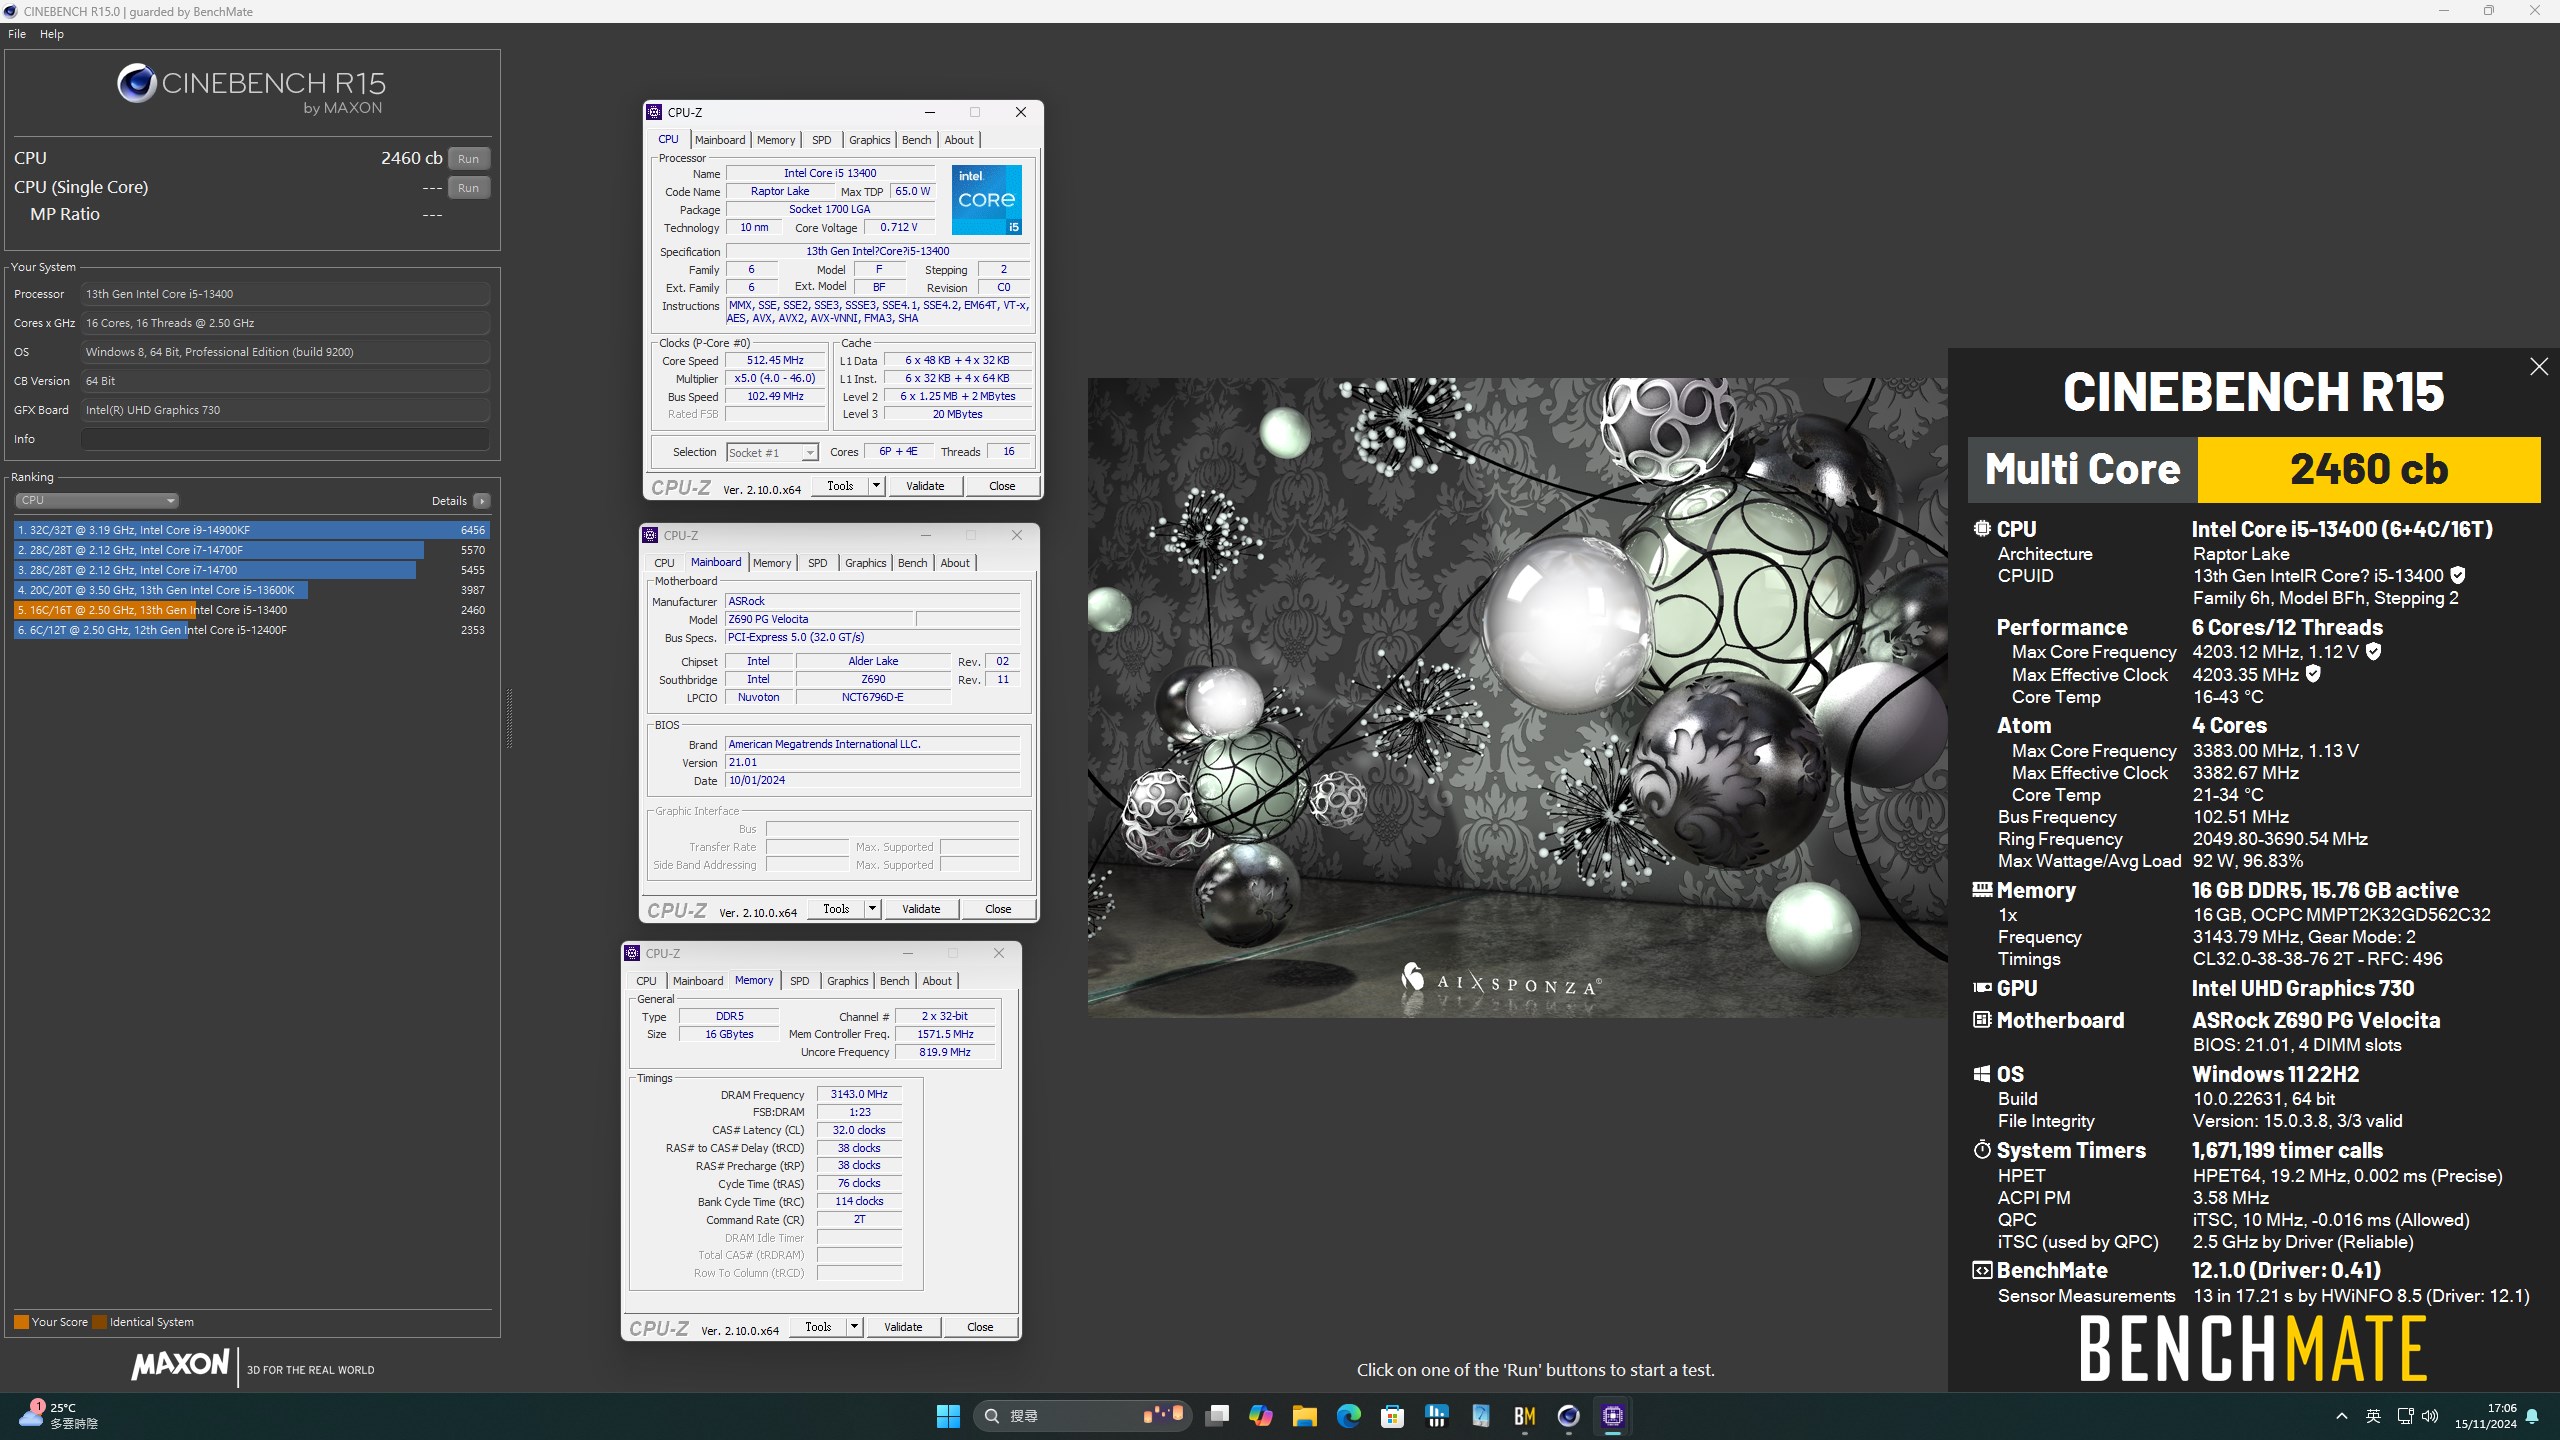Run the CPU (Single Core) test

pos(468,188)
